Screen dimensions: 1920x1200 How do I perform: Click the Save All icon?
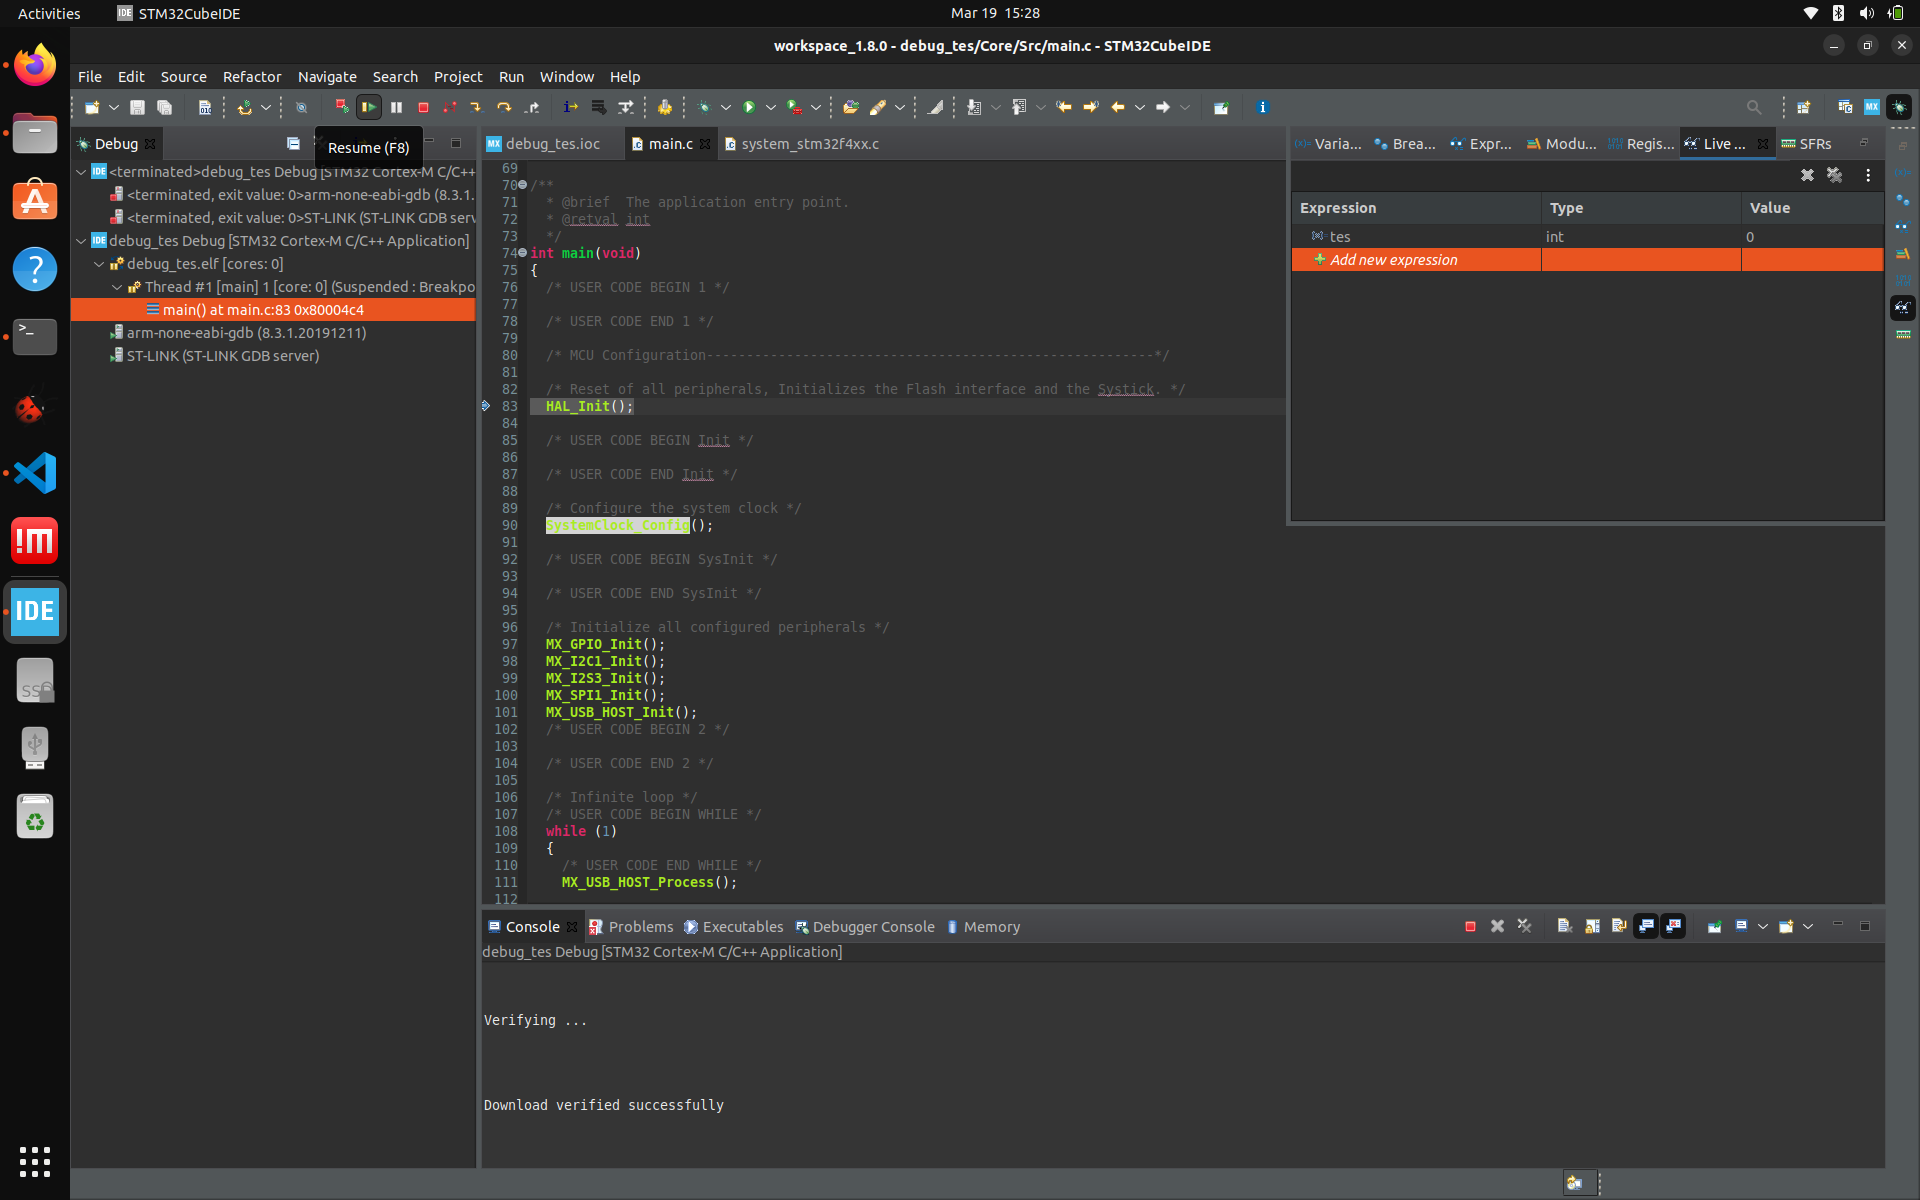[165, 107]
